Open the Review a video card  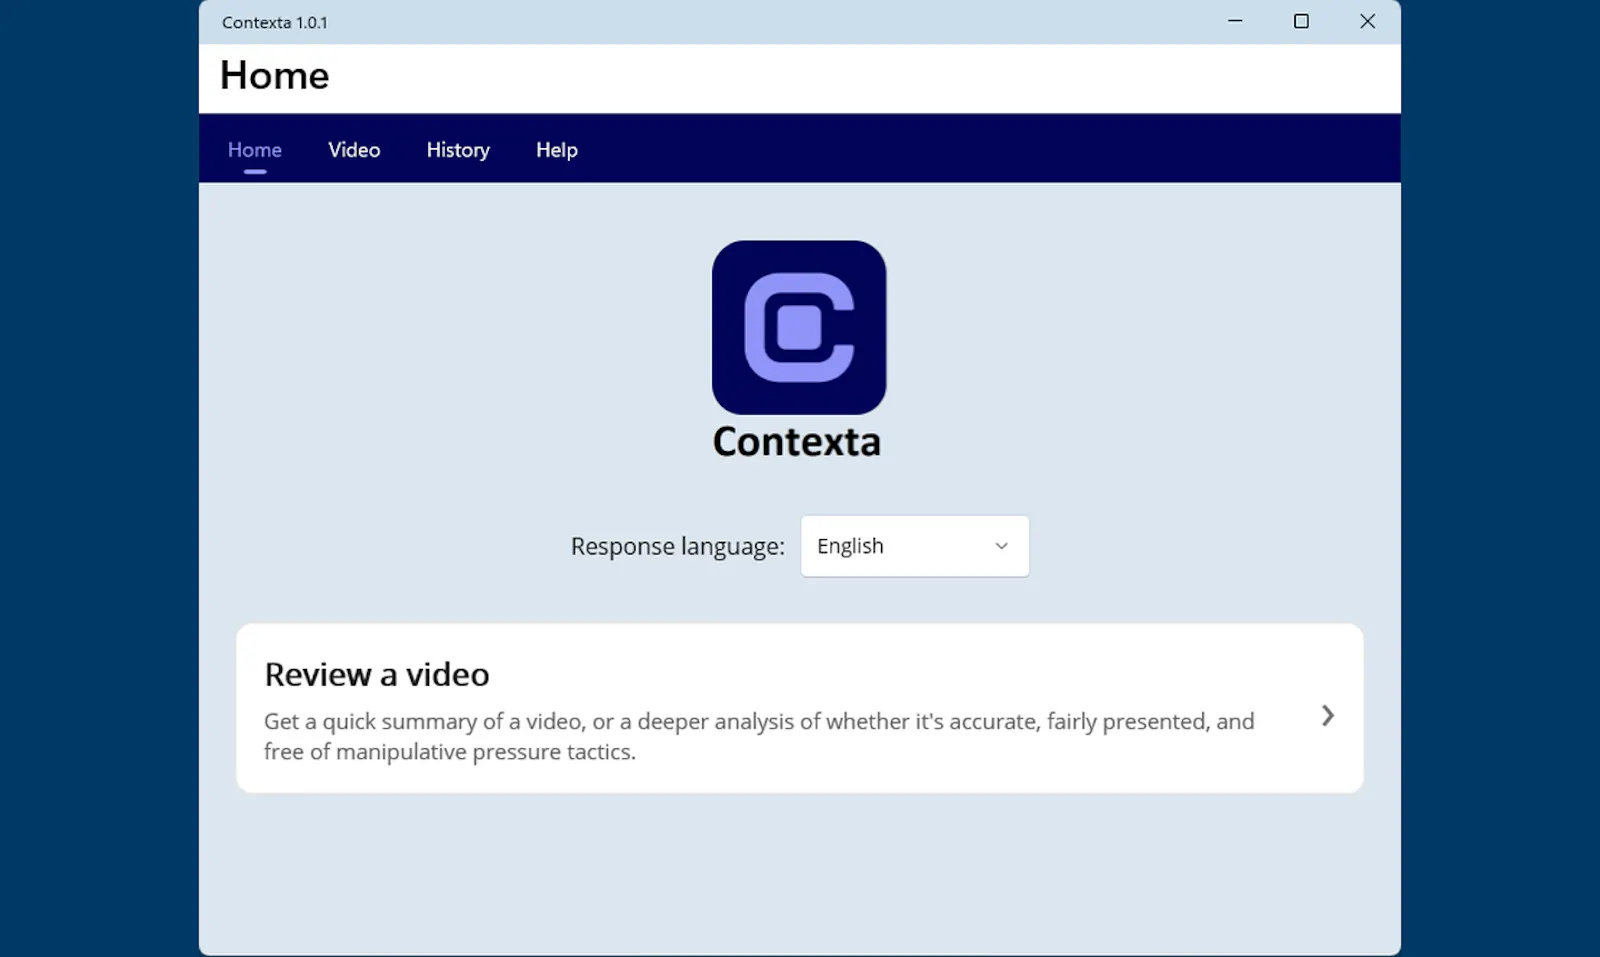pos(799,708)
